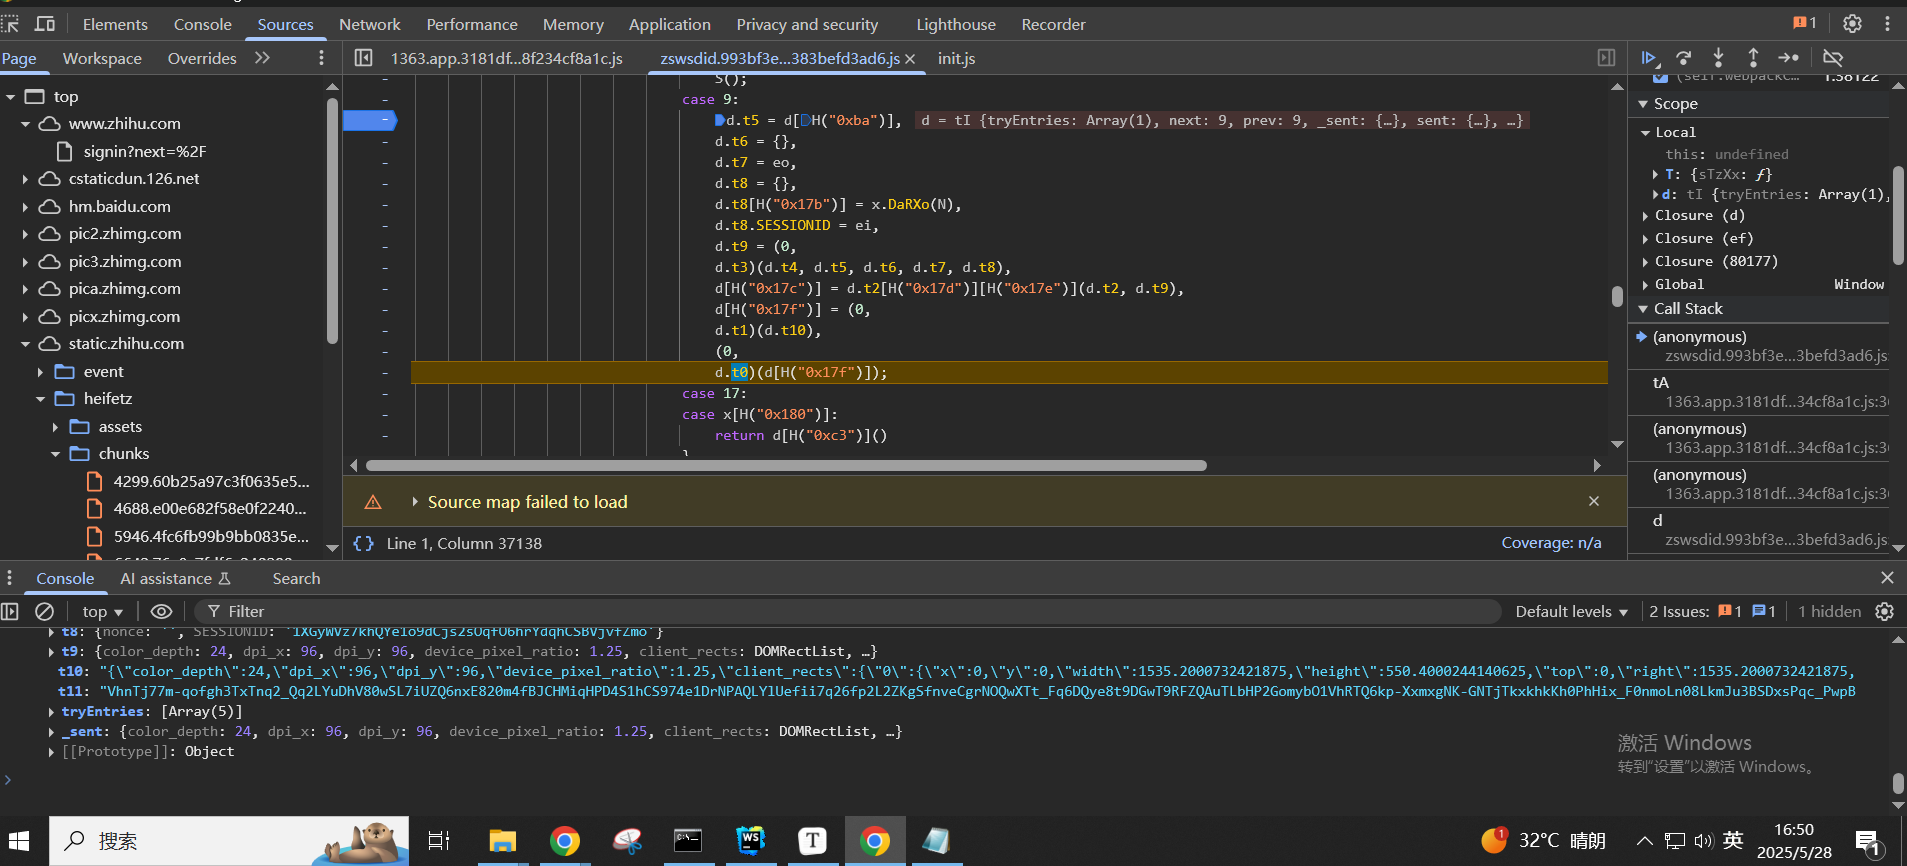Switch to the Network panel tab

tap(369, 24)
